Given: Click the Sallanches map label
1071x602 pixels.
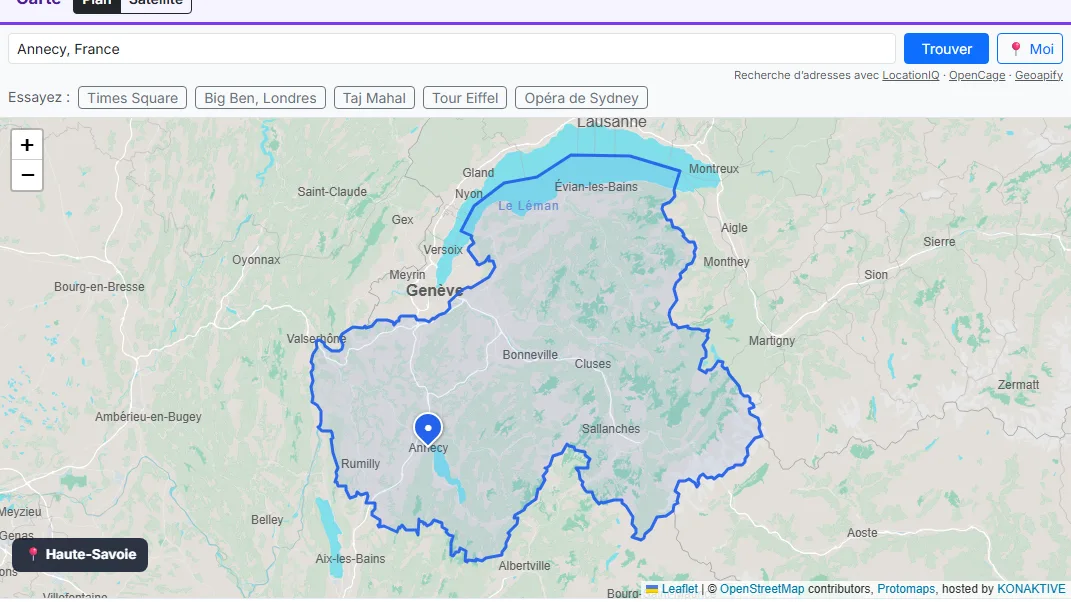Looking at the screenshot, I should (x=611, y=429).
